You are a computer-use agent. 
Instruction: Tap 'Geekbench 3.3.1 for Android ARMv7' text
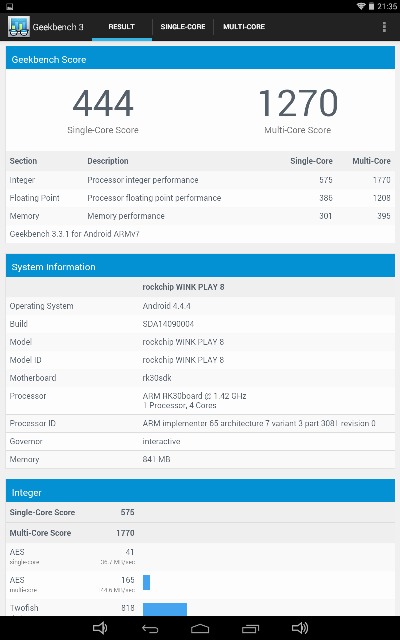coord(75,234)
